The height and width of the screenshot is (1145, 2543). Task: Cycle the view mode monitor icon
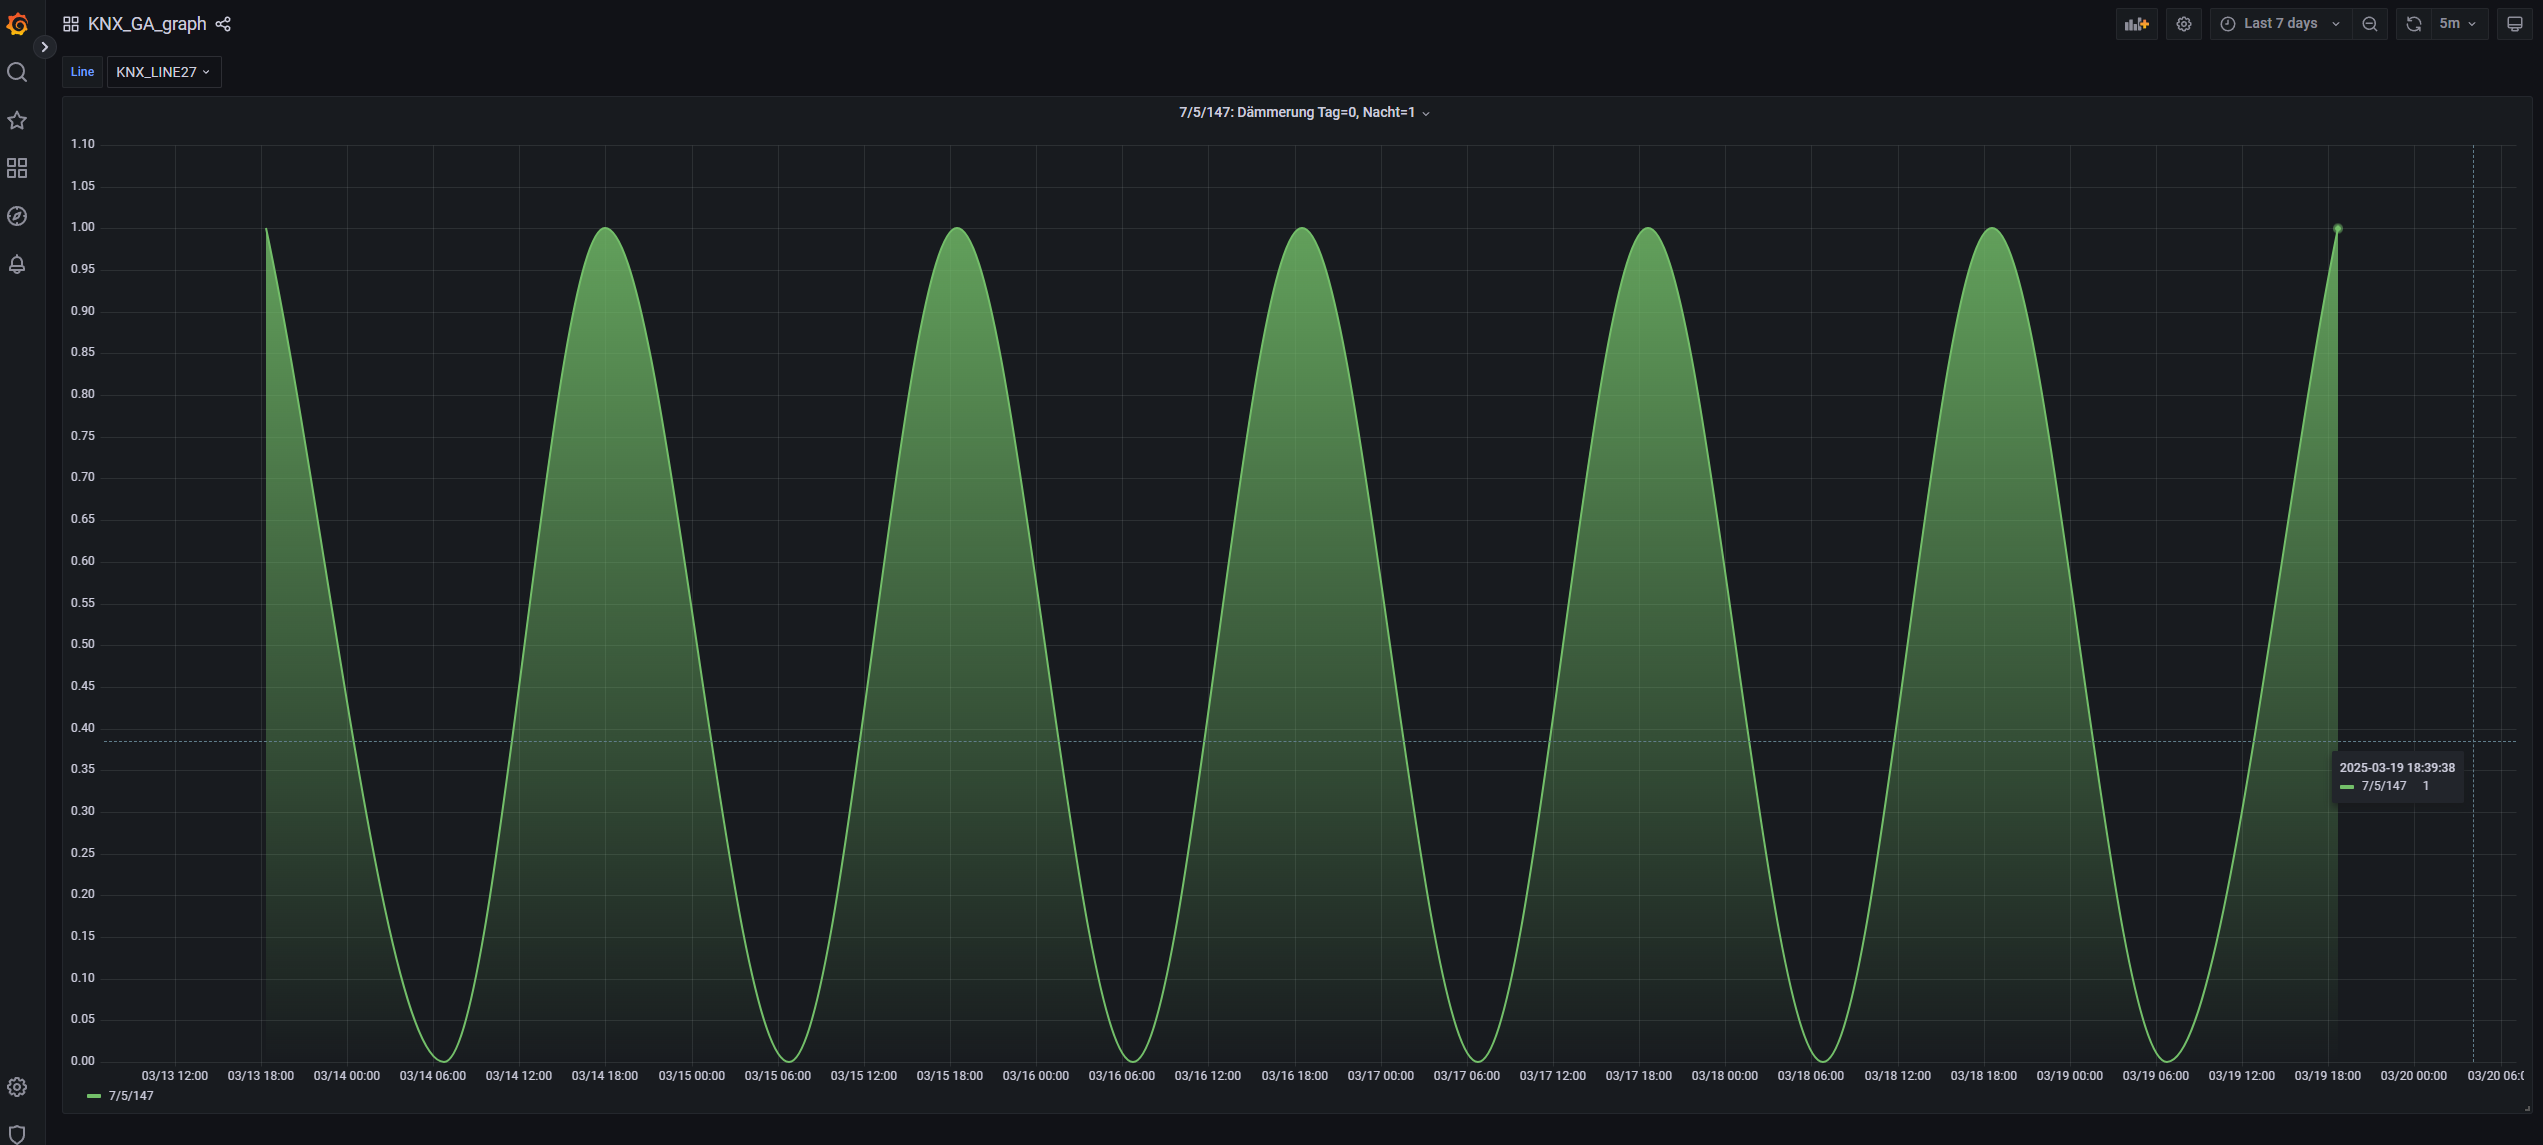(x=2515, y=24)
